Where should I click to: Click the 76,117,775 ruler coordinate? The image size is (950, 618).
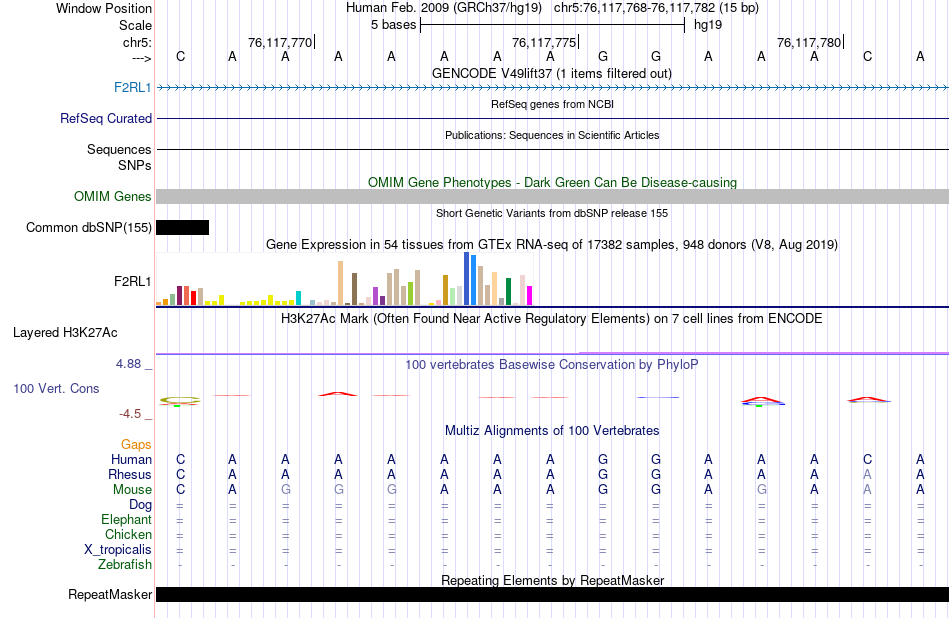point(544,42)
